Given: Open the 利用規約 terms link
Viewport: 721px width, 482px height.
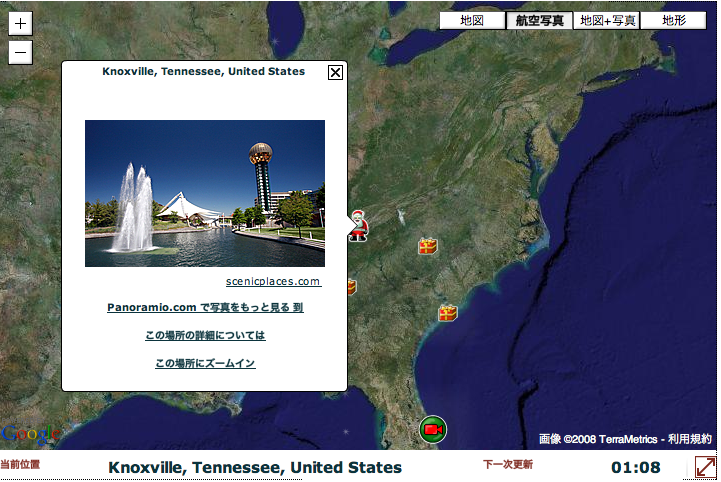Looking at the screenshot, I should click(690, 439).
